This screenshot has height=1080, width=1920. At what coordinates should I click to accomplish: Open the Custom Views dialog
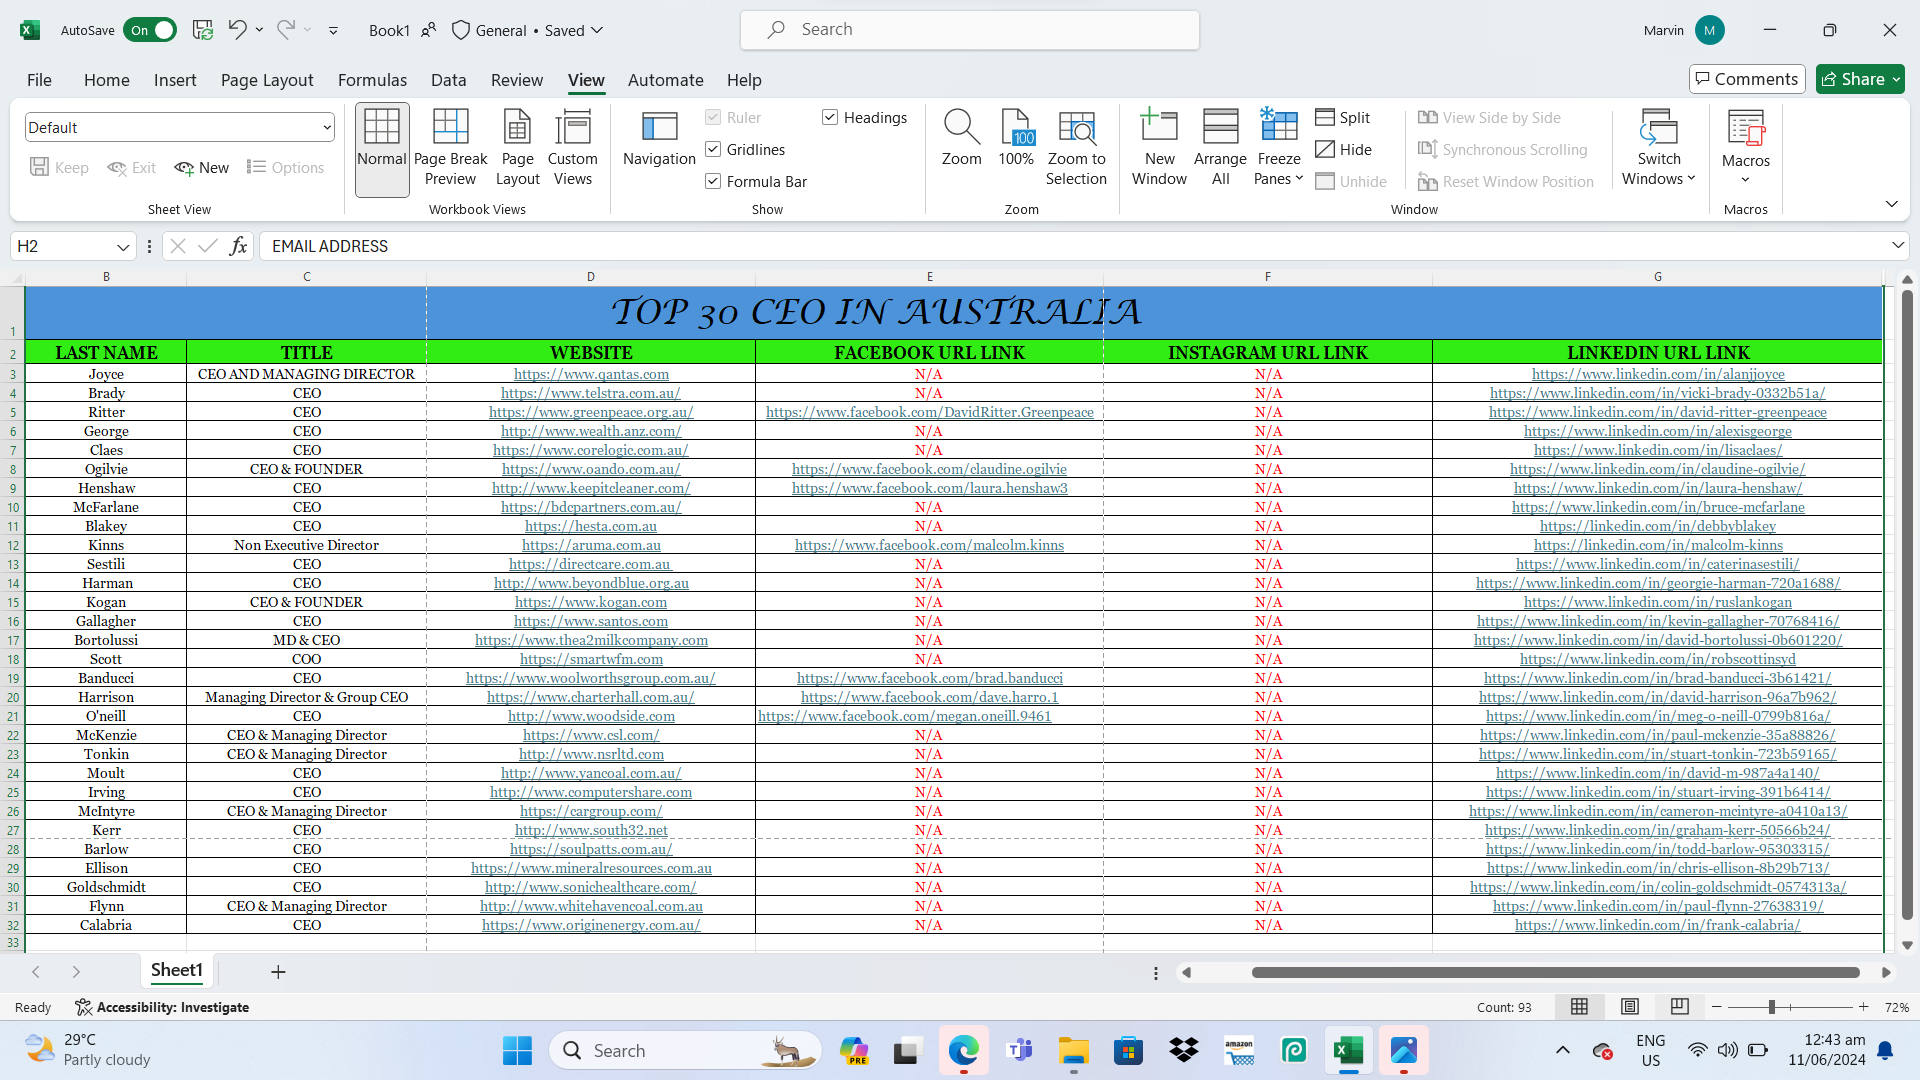(572, 147)
